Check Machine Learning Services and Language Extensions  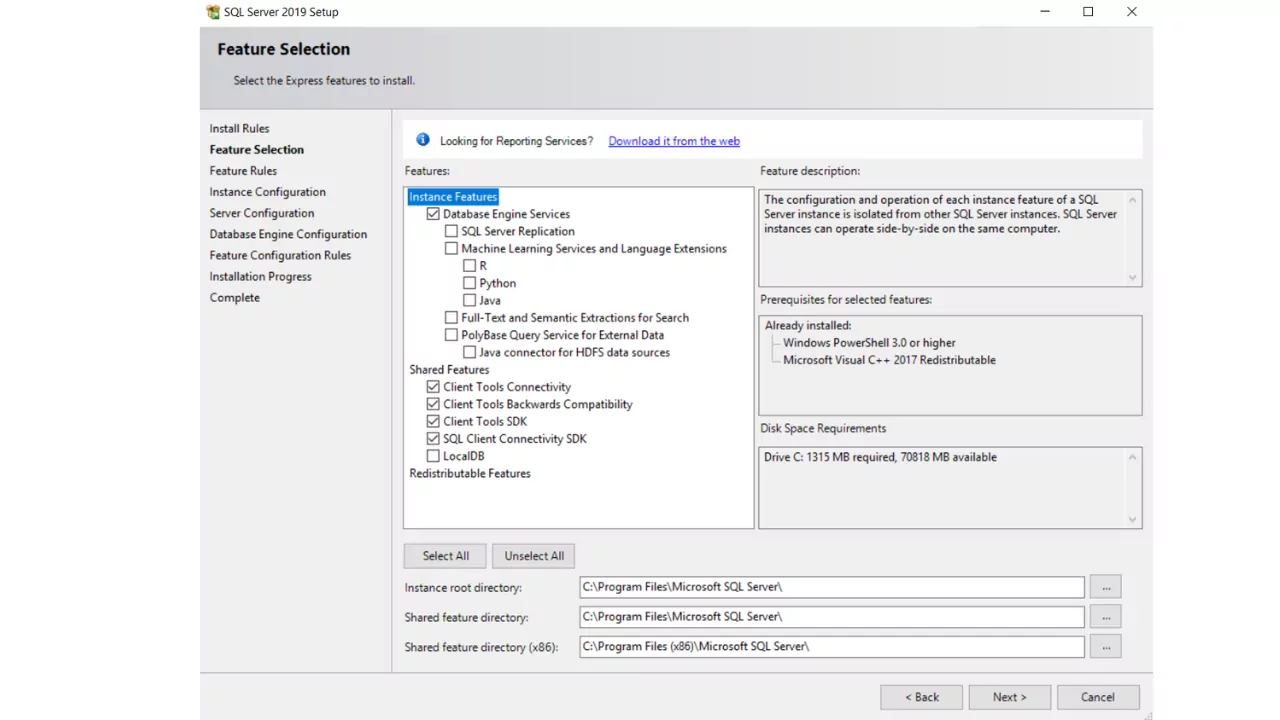click(451, 248)
